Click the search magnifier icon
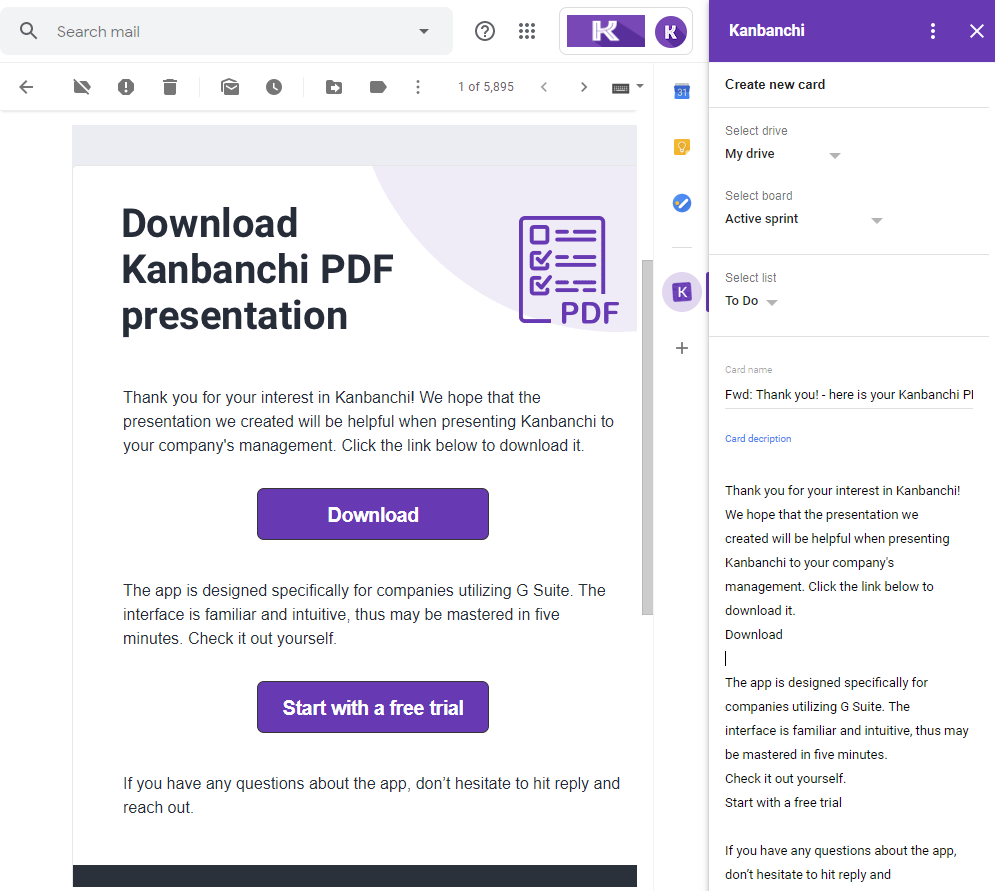Image resolution: width=995 pixels, height=891 pixels. [29, 30]
